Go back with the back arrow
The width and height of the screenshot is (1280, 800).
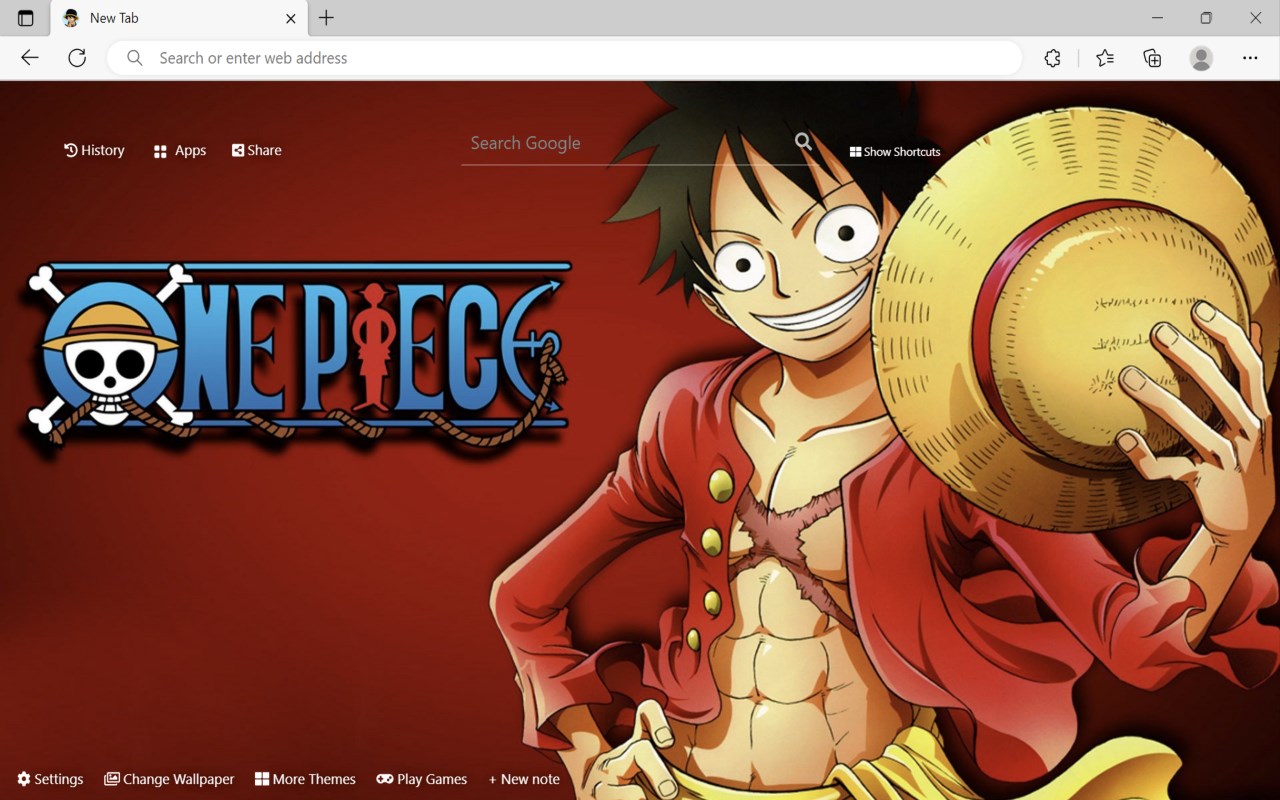(x=30, y=58)
